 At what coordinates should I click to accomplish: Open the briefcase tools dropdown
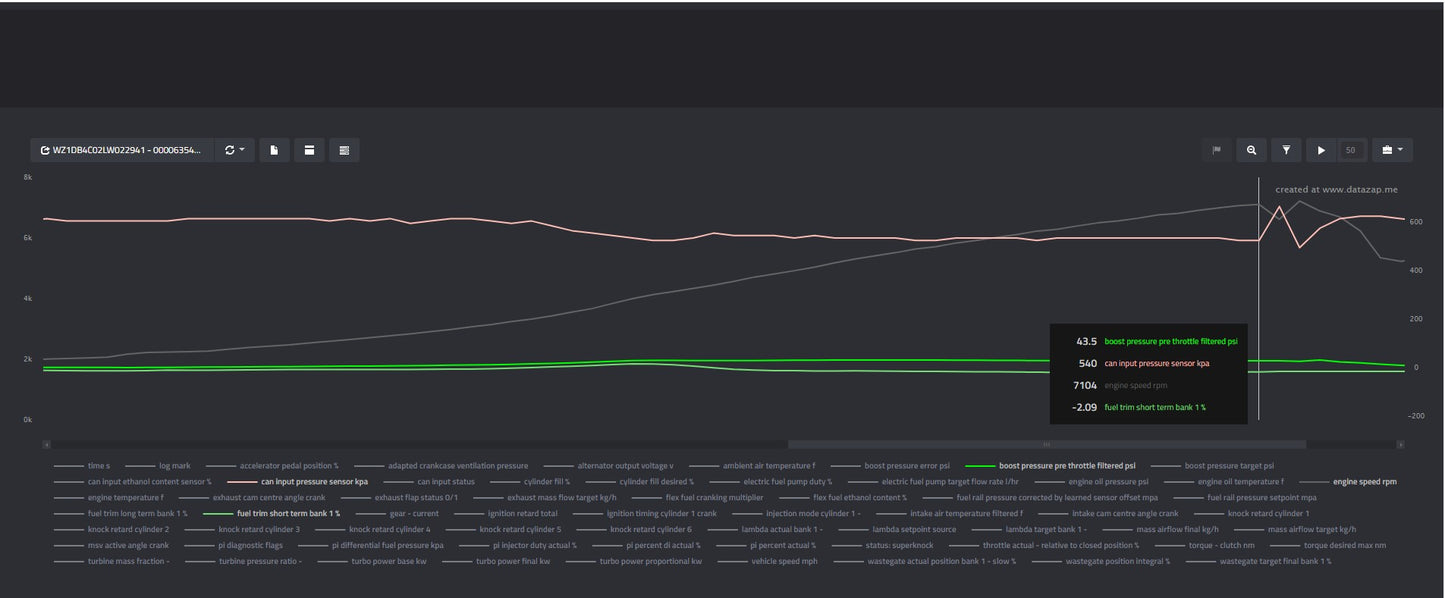tap(1392, 150)
